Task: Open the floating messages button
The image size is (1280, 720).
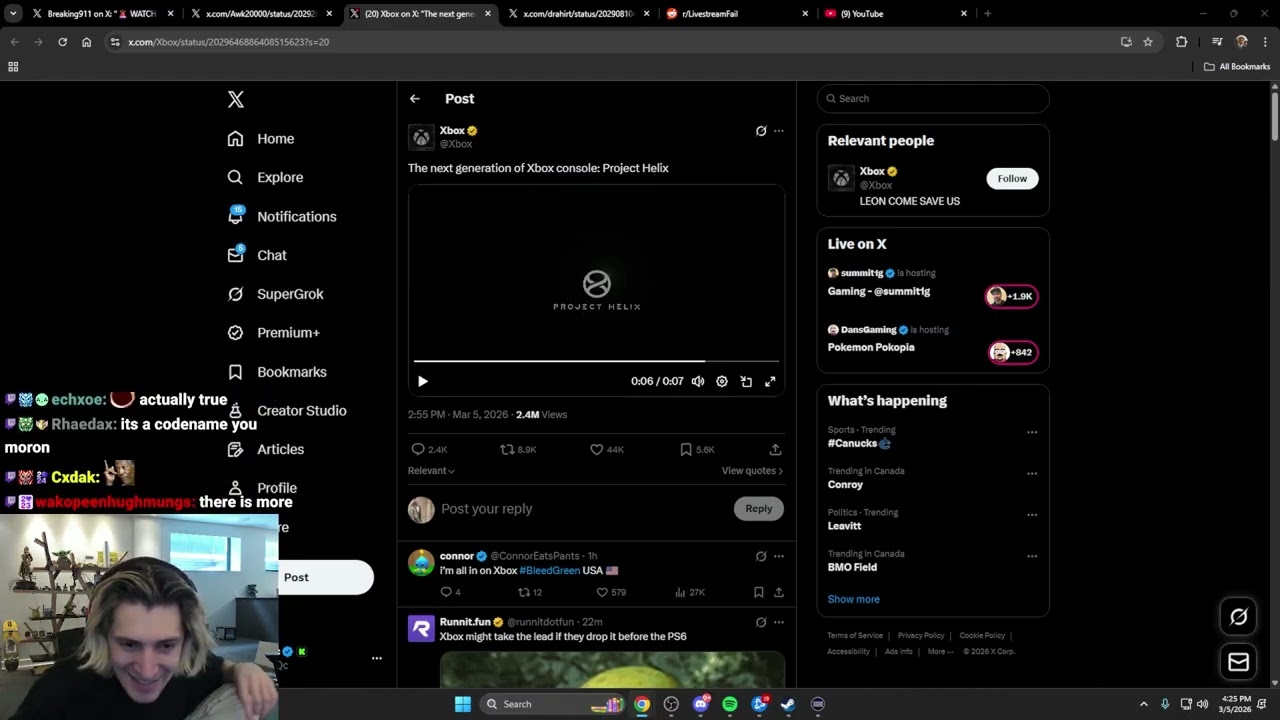Action: point(1238,662)
